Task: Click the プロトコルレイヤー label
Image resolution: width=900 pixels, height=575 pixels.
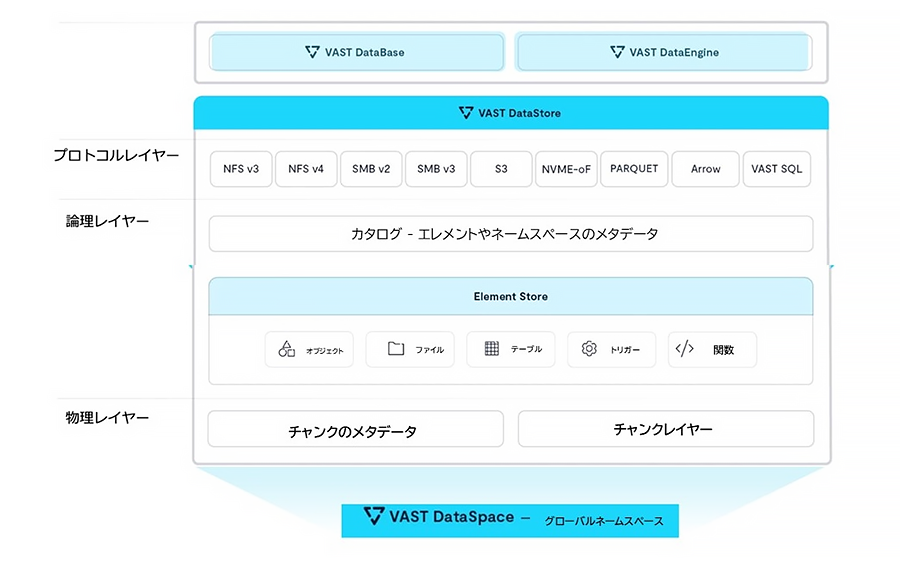Action: point(116,155)
